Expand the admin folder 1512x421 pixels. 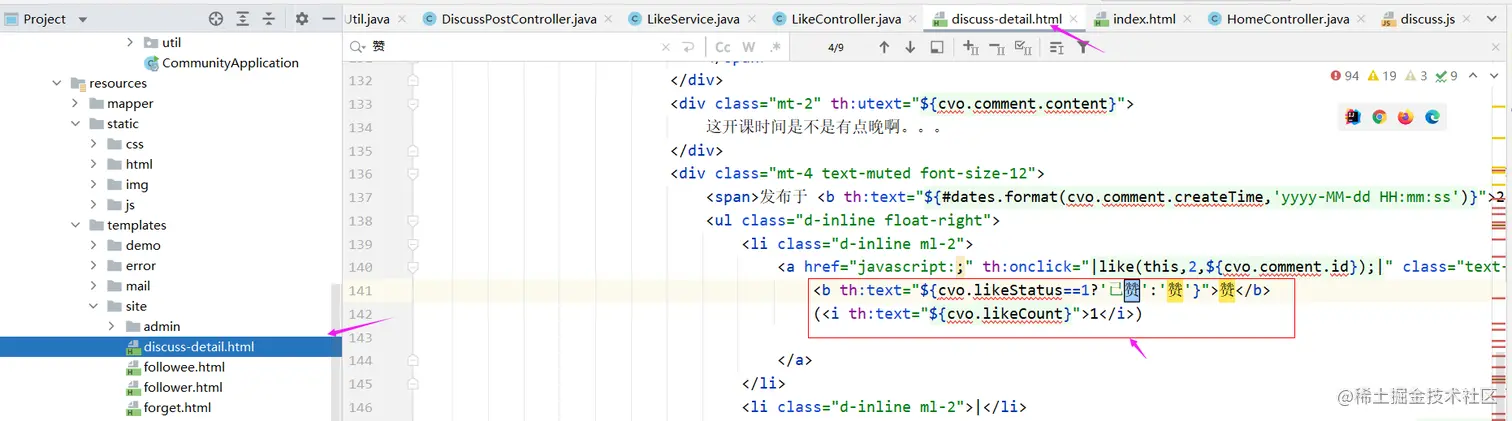[111, 326]
